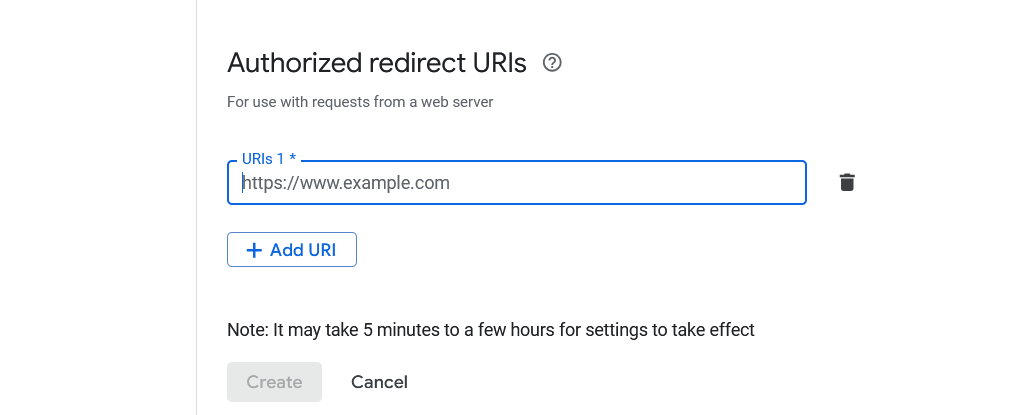Click the Authorized redirect URIs heading
Image resolution: width=1018 pixels, height=415 pixels.
[376, 64]
